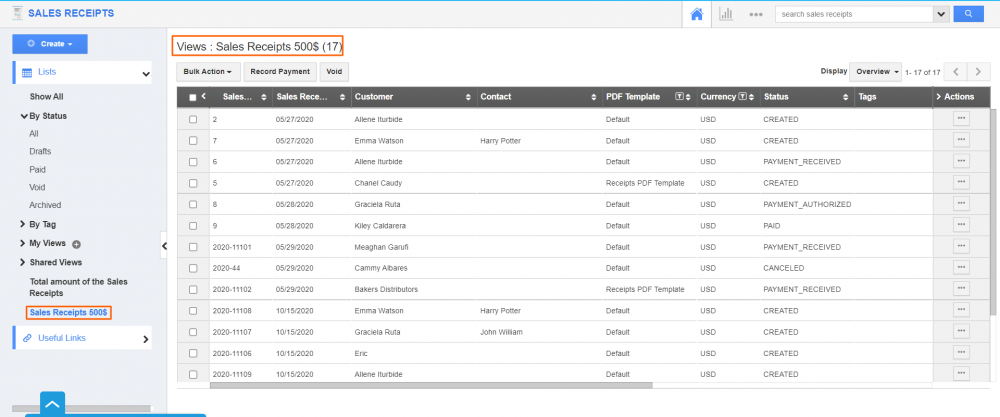Select checkbox for Emma Watson receipt 7
1000x417 pixels.
[193, 140]
